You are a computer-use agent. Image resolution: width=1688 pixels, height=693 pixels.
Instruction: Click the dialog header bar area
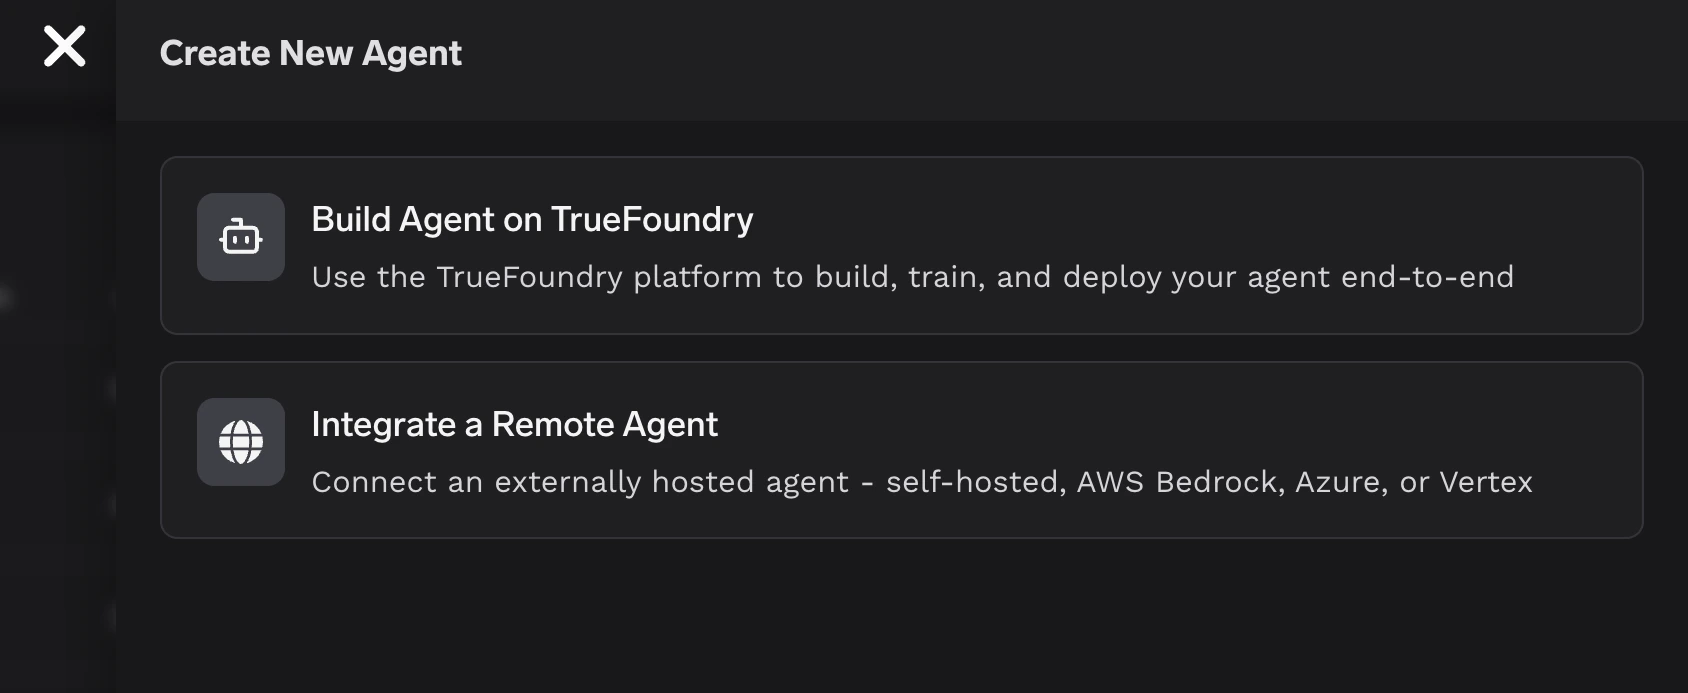tap(900, 52)
